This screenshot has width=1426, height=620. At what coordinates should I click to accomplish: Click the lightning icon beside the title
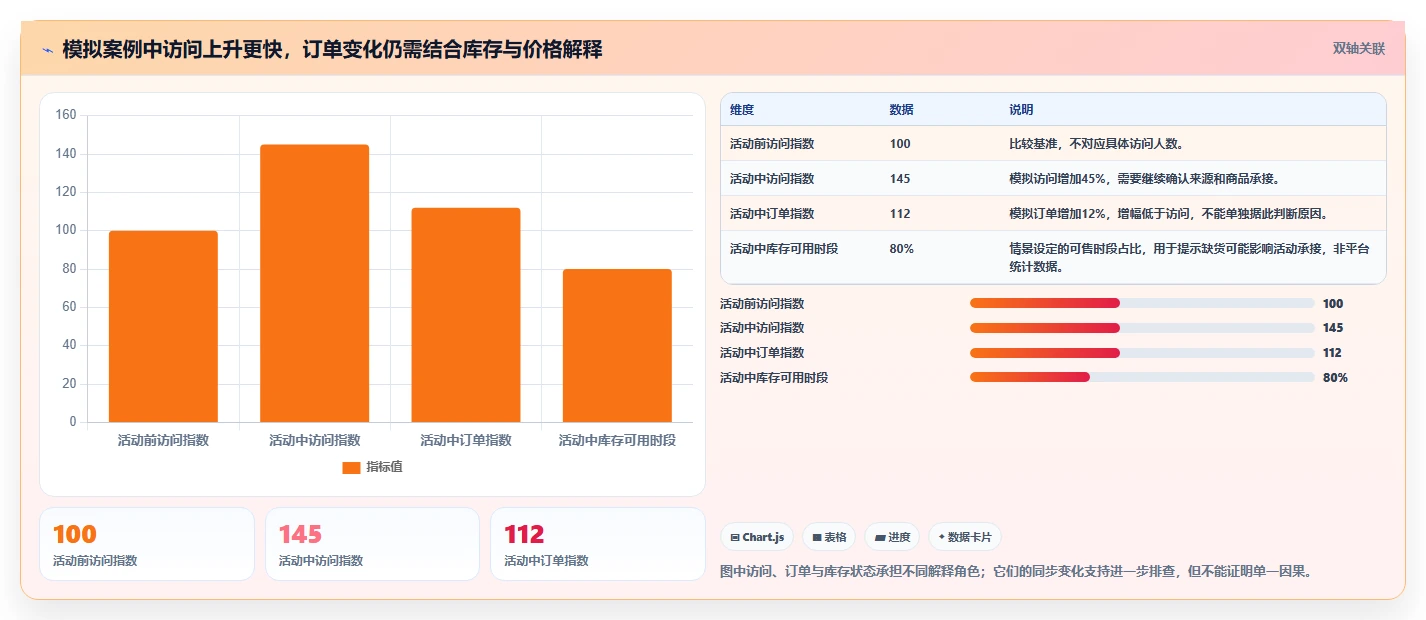point(47,49)
